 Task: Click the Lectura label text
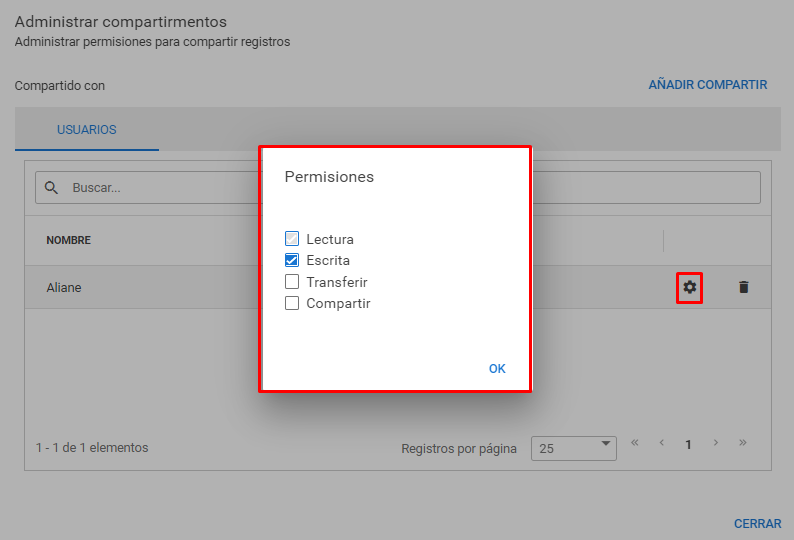[x=330, y=239]
